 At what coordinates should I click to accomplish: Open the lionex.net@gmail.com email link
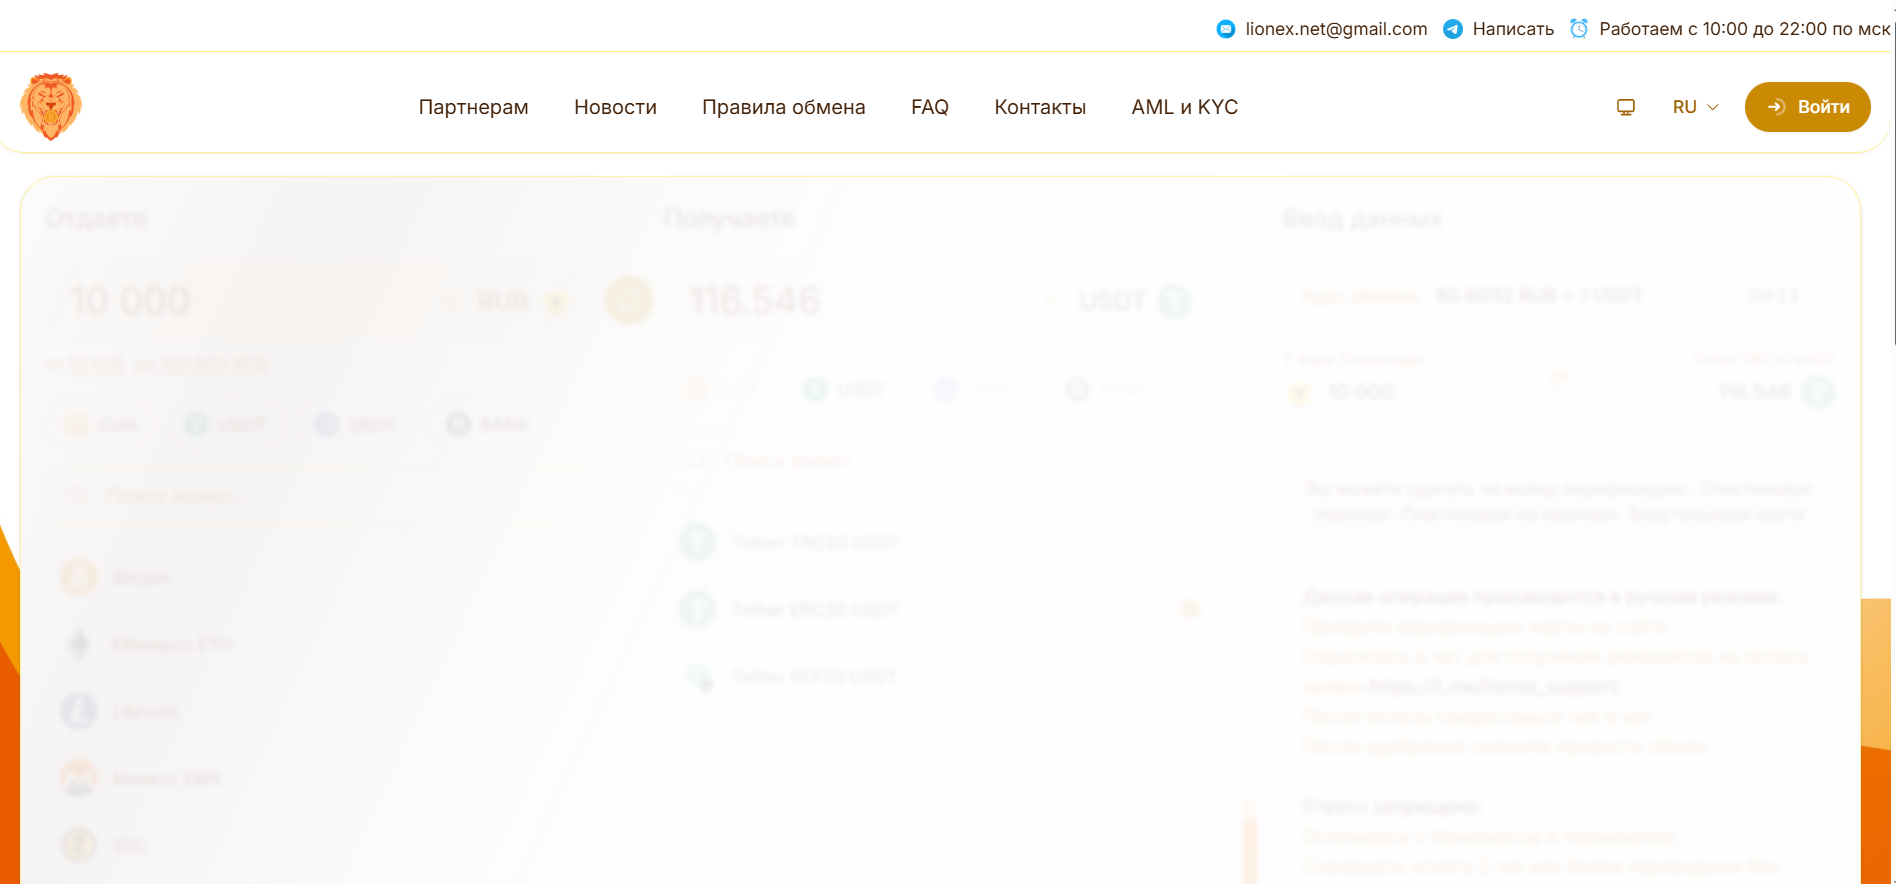pos(1336,29)
